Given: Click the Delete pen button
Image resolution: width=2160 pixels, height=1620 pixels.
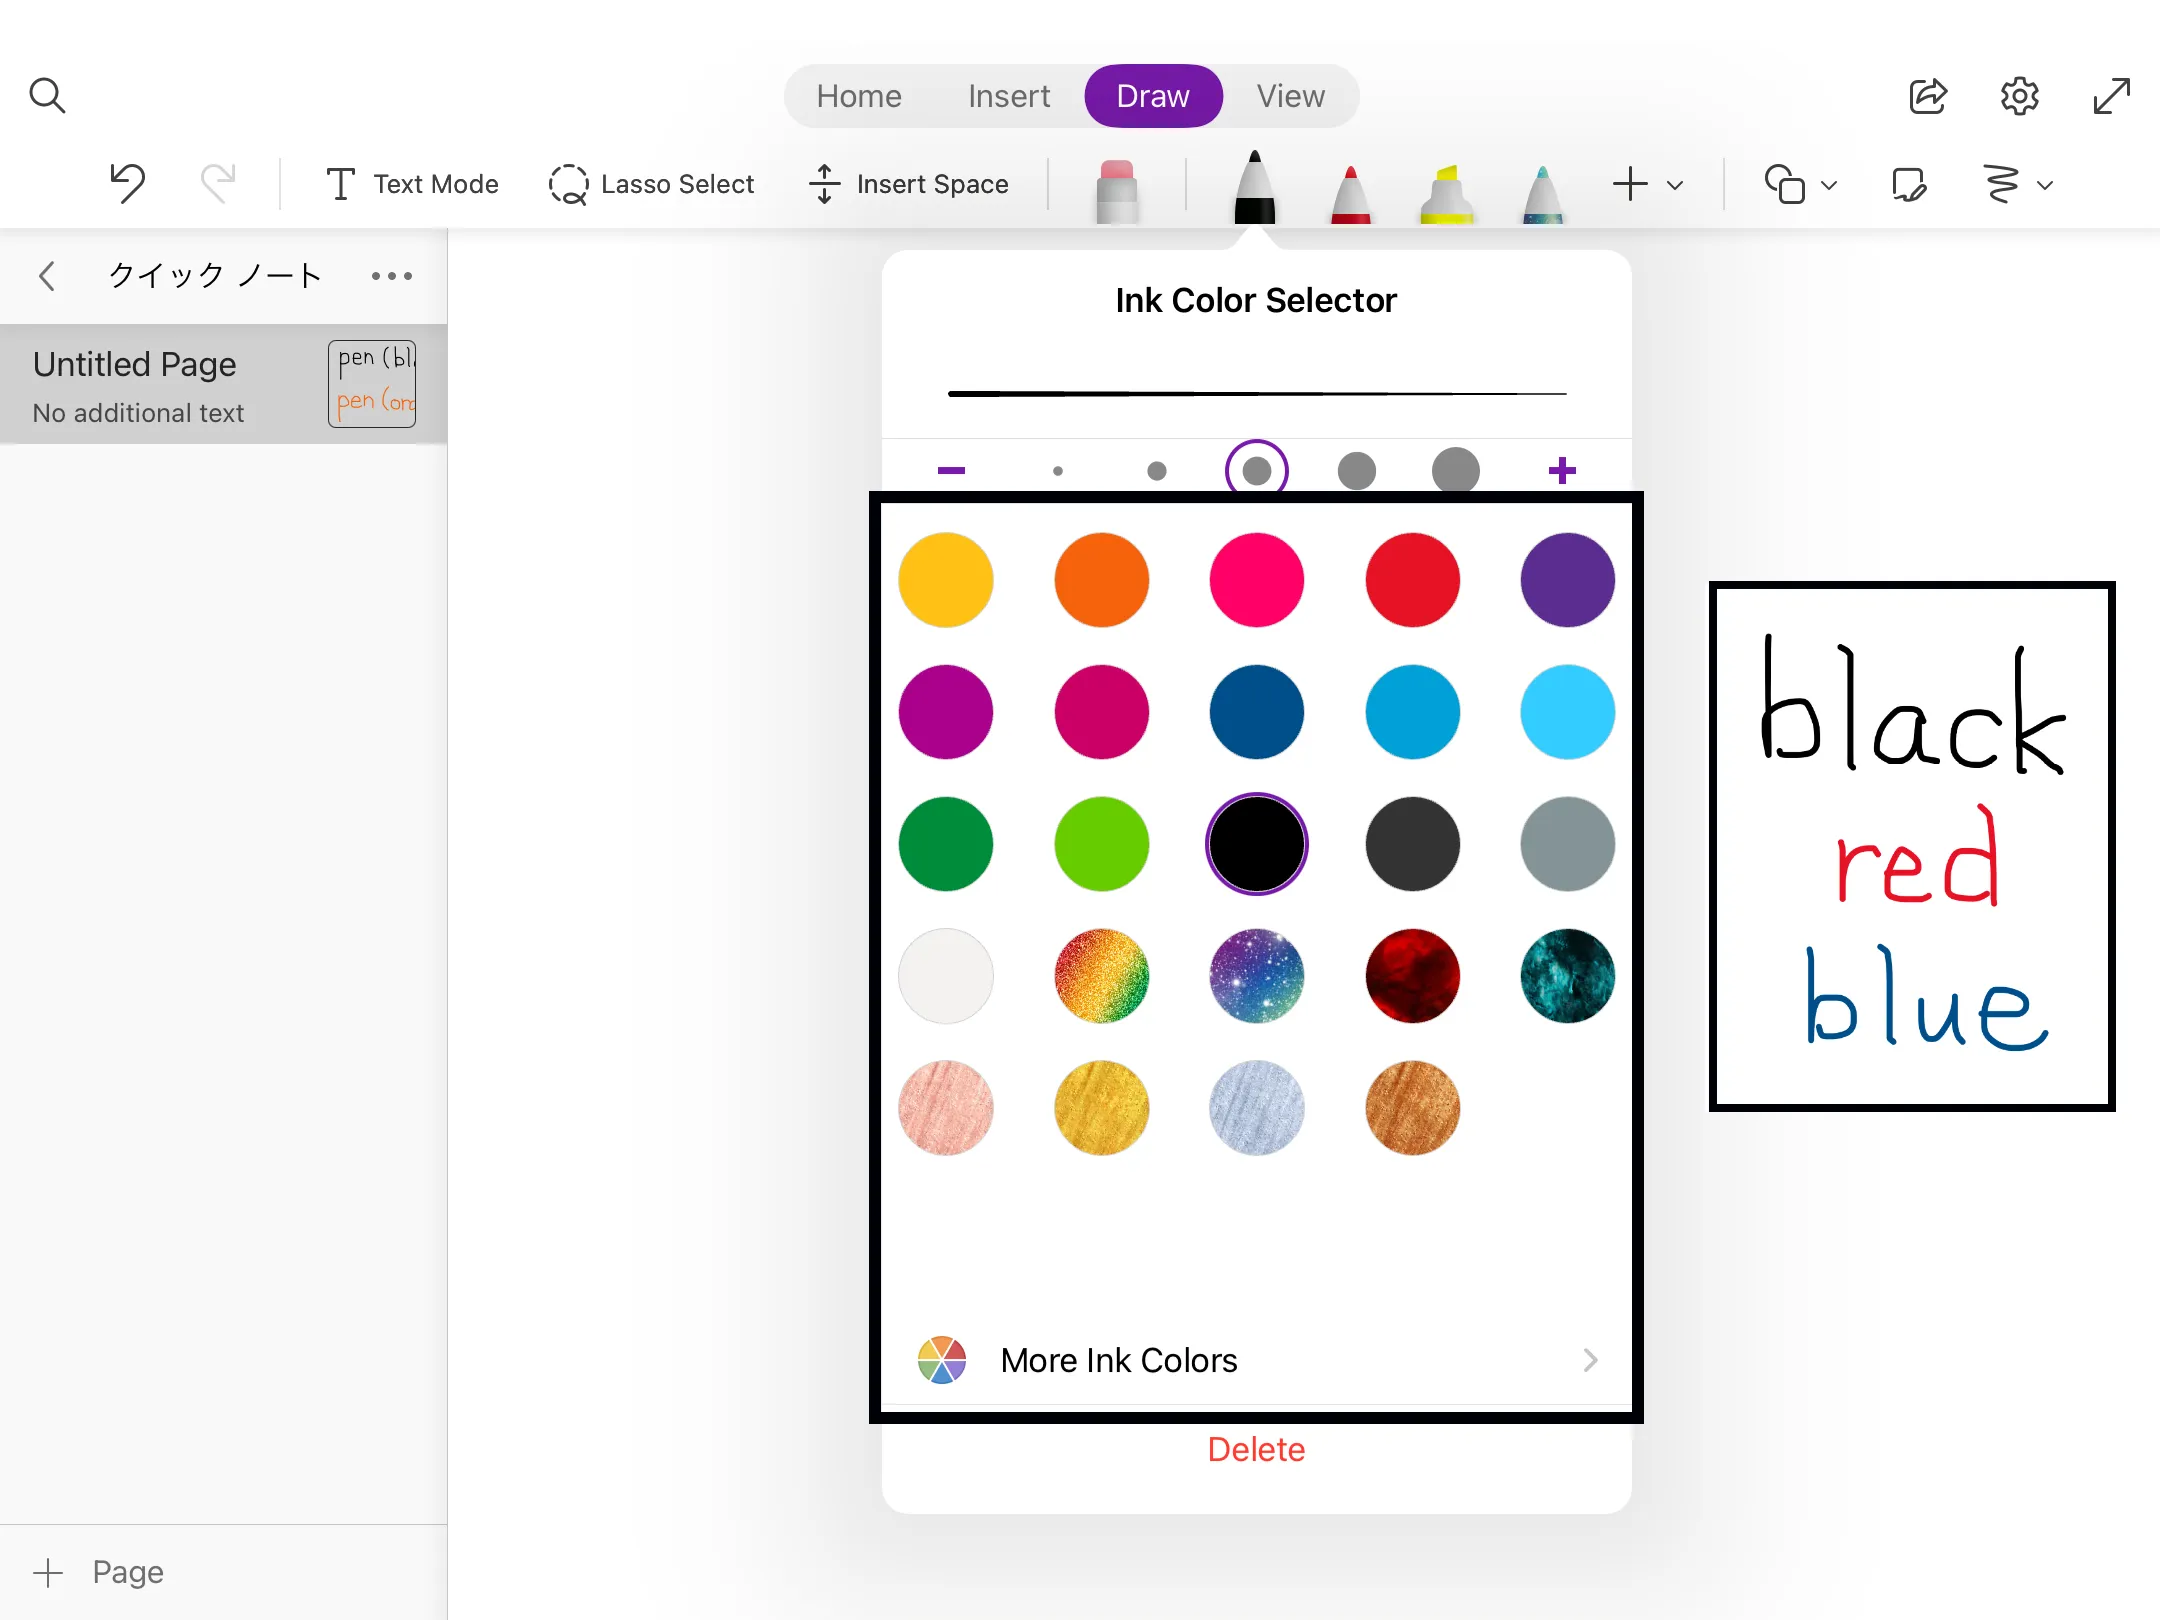Looking at the screenshot, I should [x=1256, y=1449].
